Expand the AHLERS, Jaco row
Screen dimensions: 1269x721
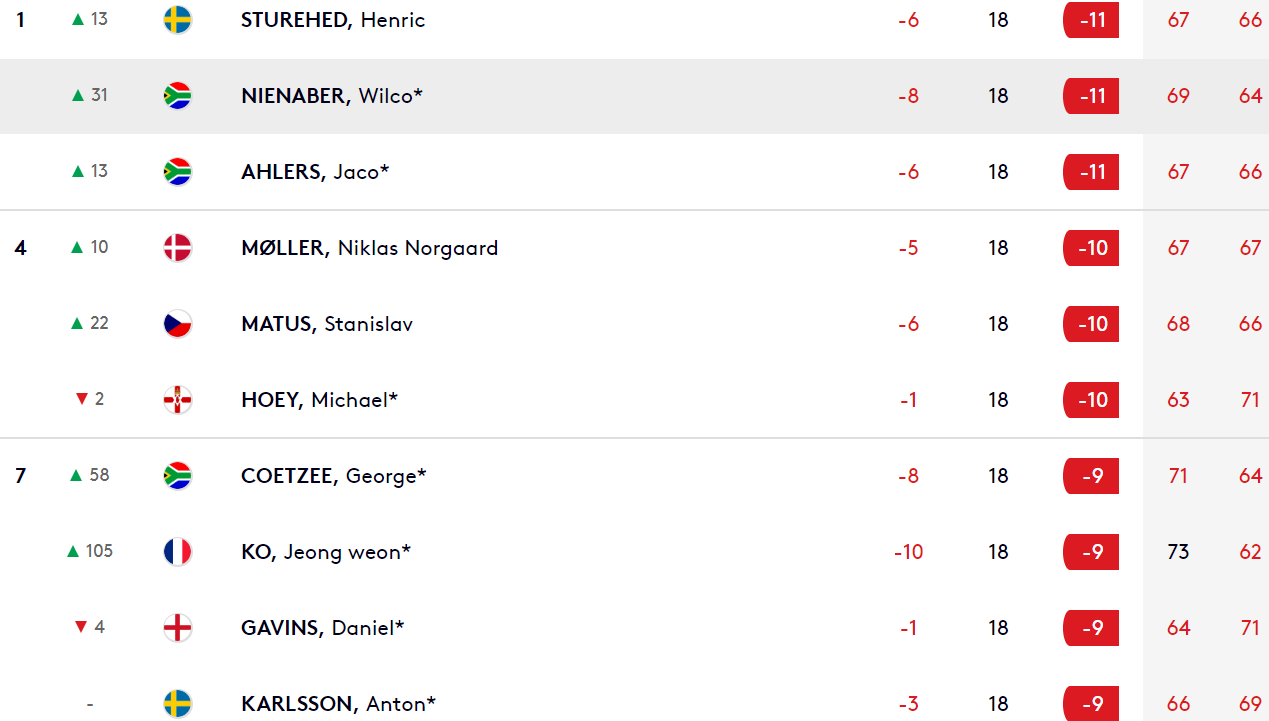tap(634, 172)
